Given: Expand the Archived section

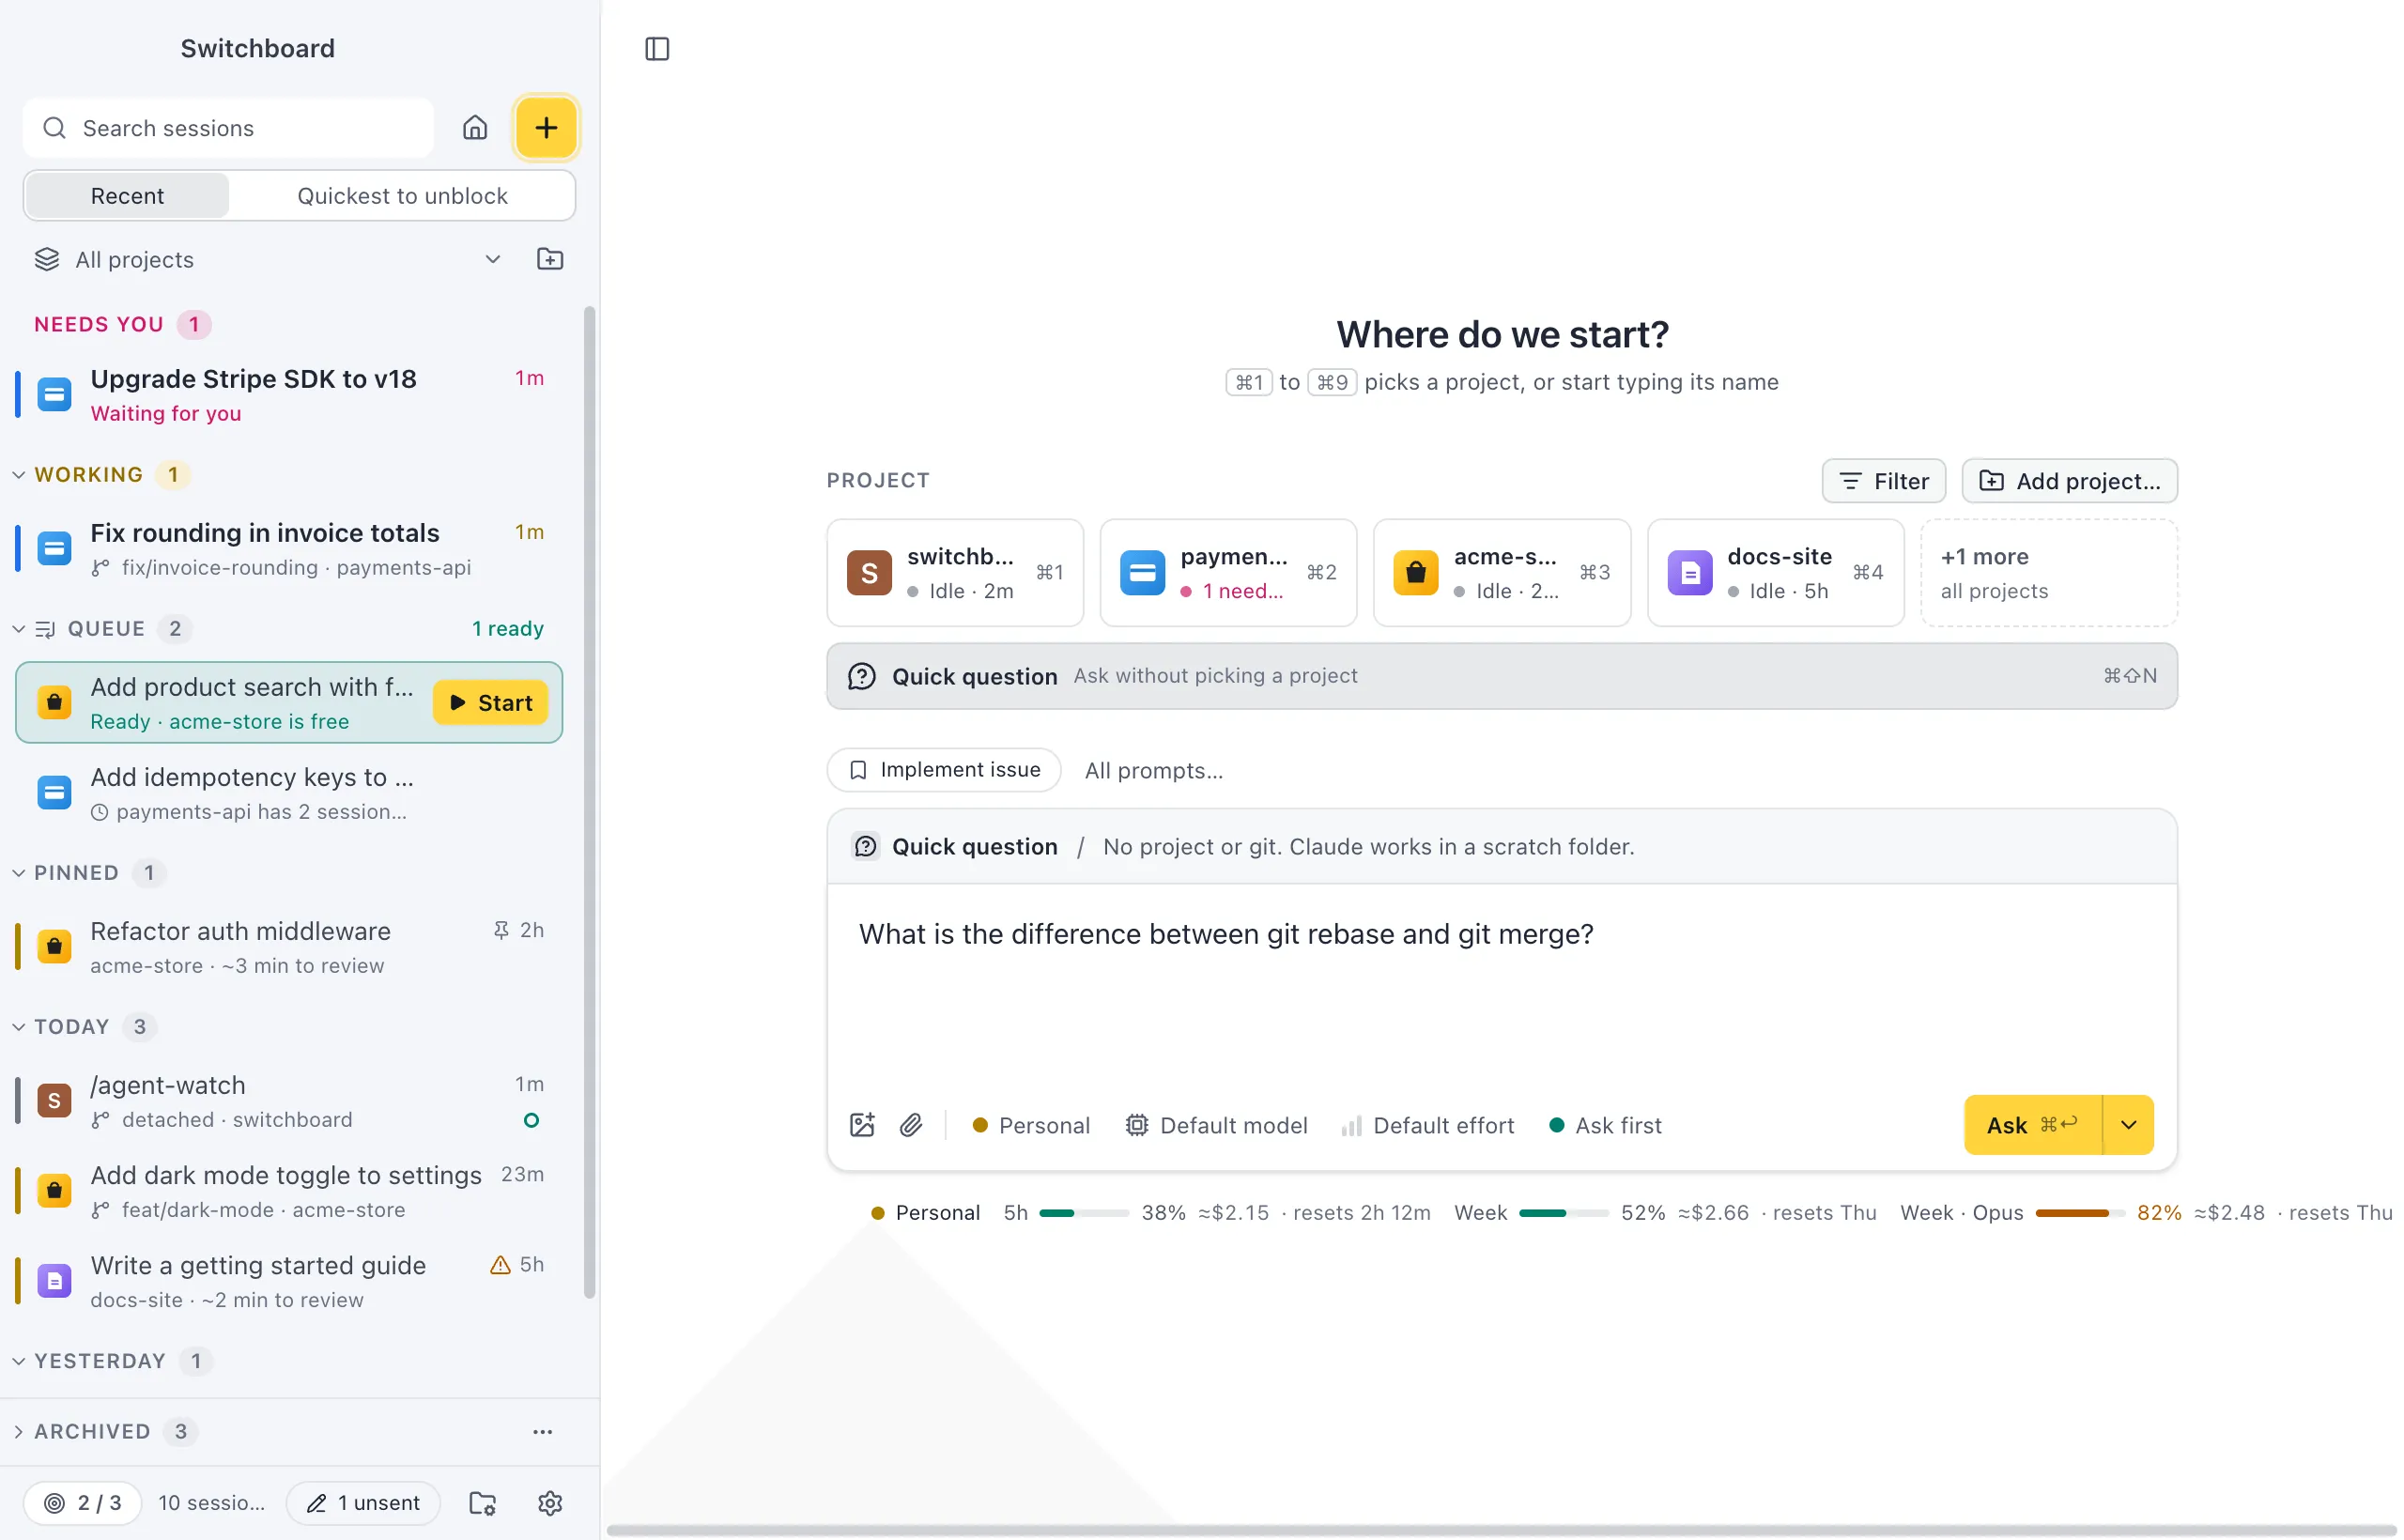Looking at the screenshot, I should [x=19, y=1432].
